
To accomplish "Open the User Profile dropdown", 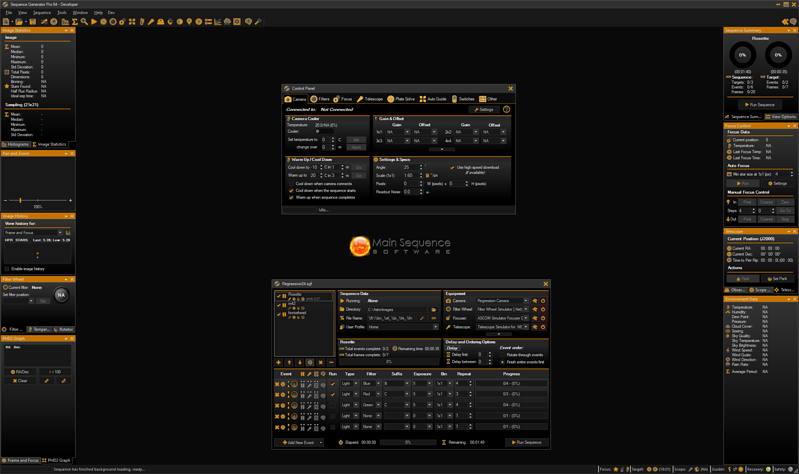I will (x=435, y=327).
